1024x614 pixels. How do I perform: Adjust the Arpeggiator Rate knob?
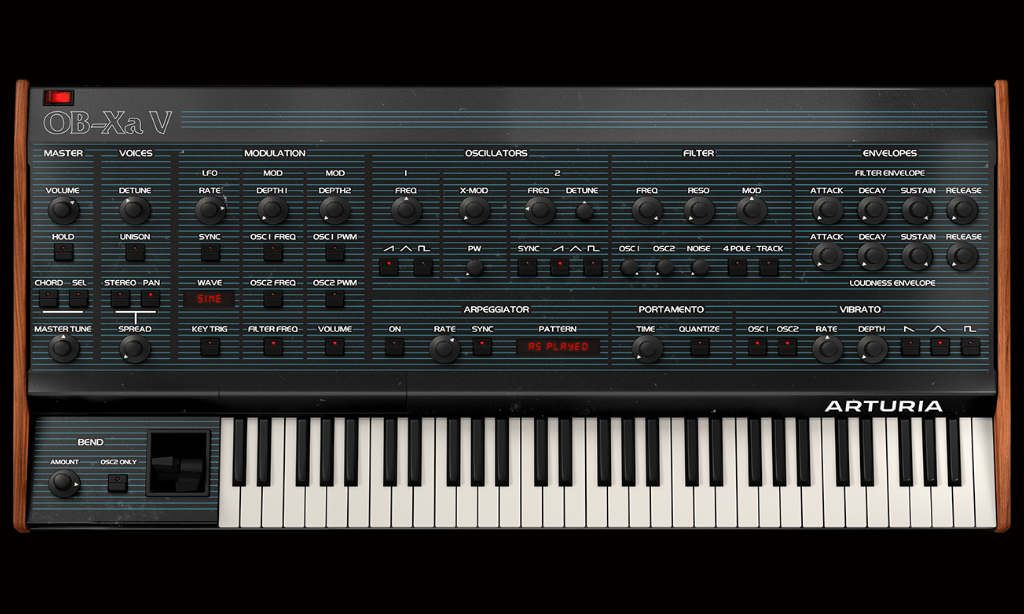[444, 348]
